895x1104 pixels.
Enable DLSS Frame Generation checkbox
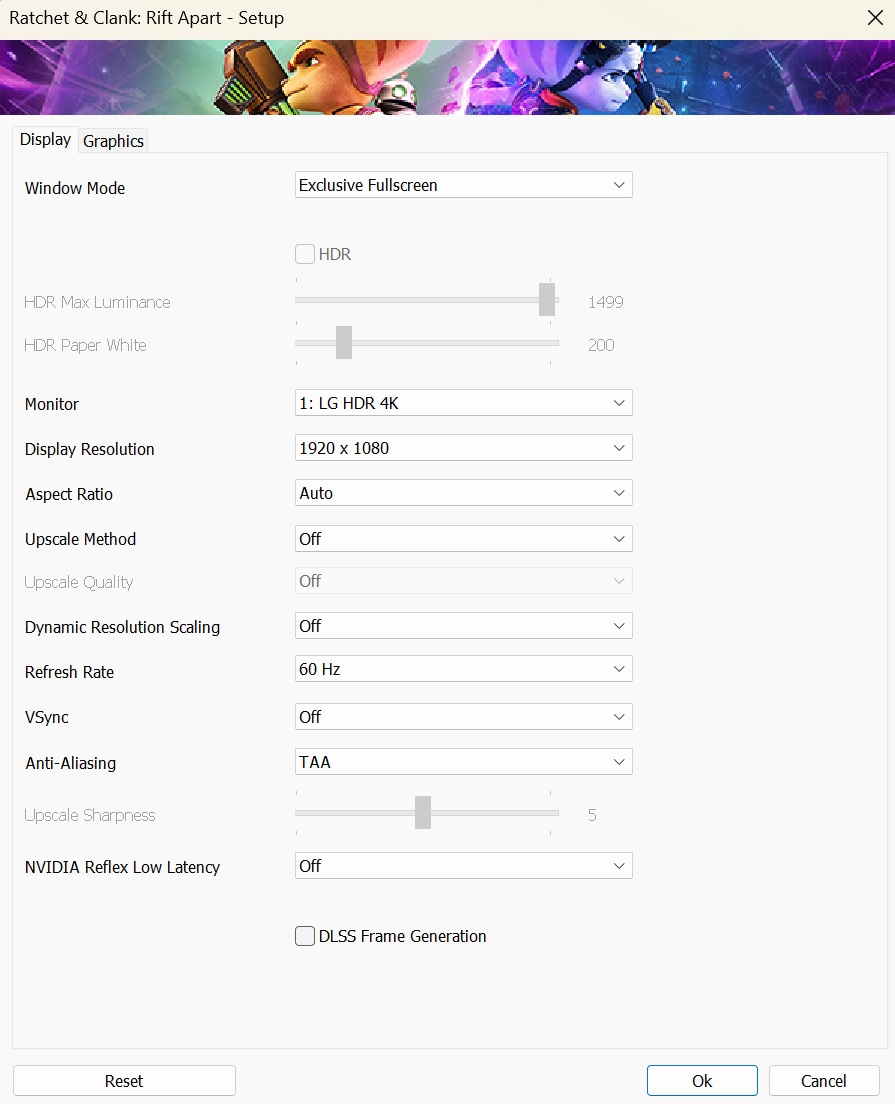305,936
